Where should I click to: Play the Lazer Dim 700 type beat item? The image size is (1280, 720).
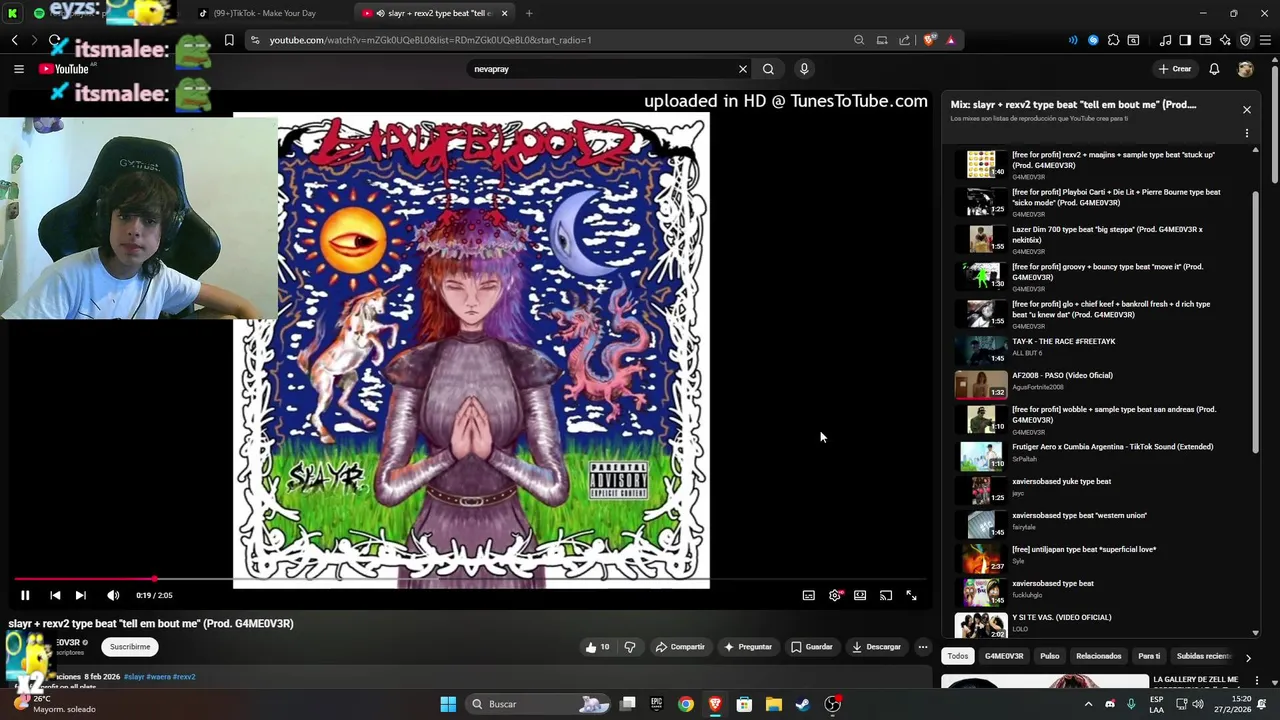[x=1100, y=239]
